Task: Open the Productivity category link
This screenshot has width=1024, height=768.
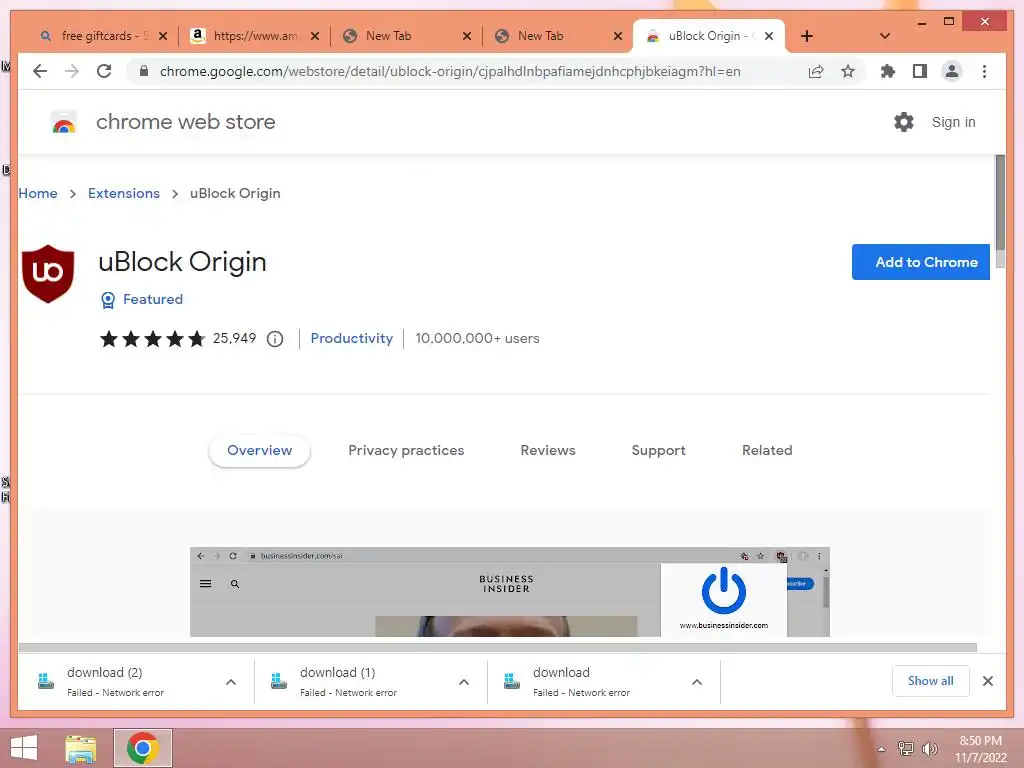Action: (351, 338)
